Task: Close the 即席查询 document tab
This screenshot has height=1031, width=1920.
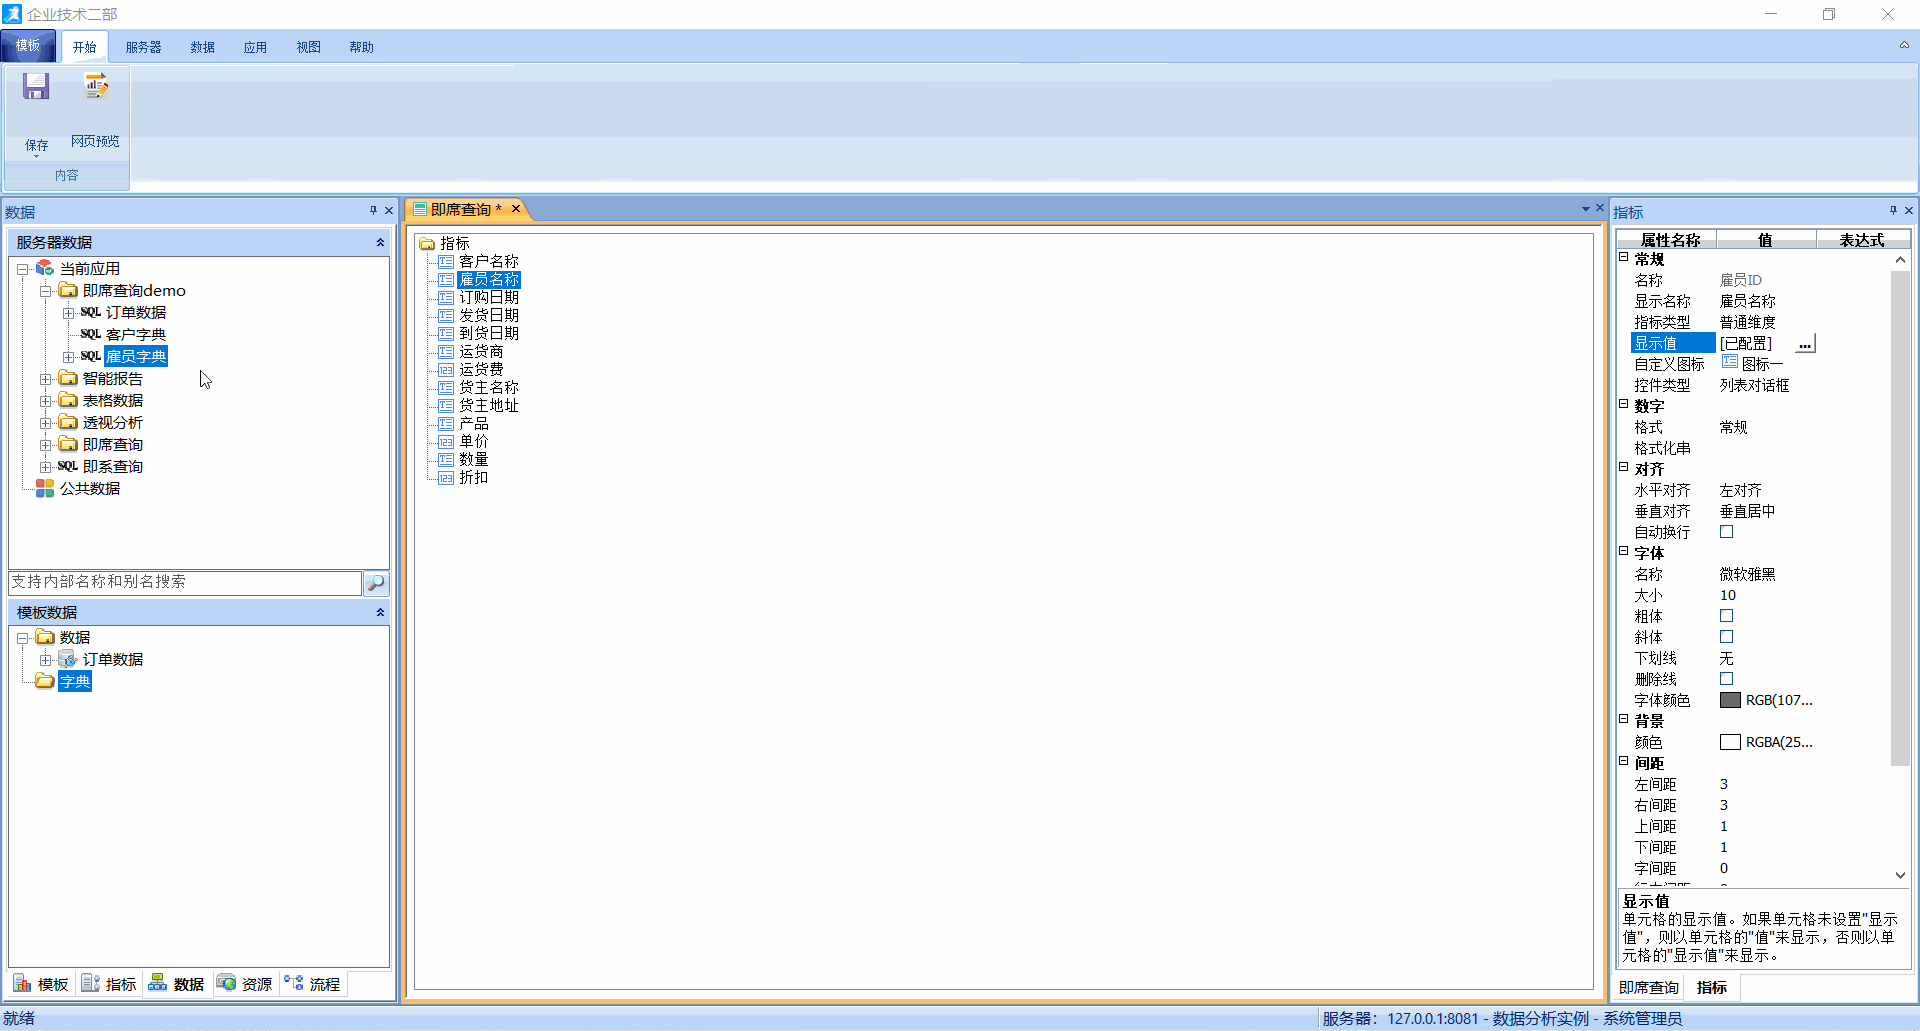Action: click(516, 209)
